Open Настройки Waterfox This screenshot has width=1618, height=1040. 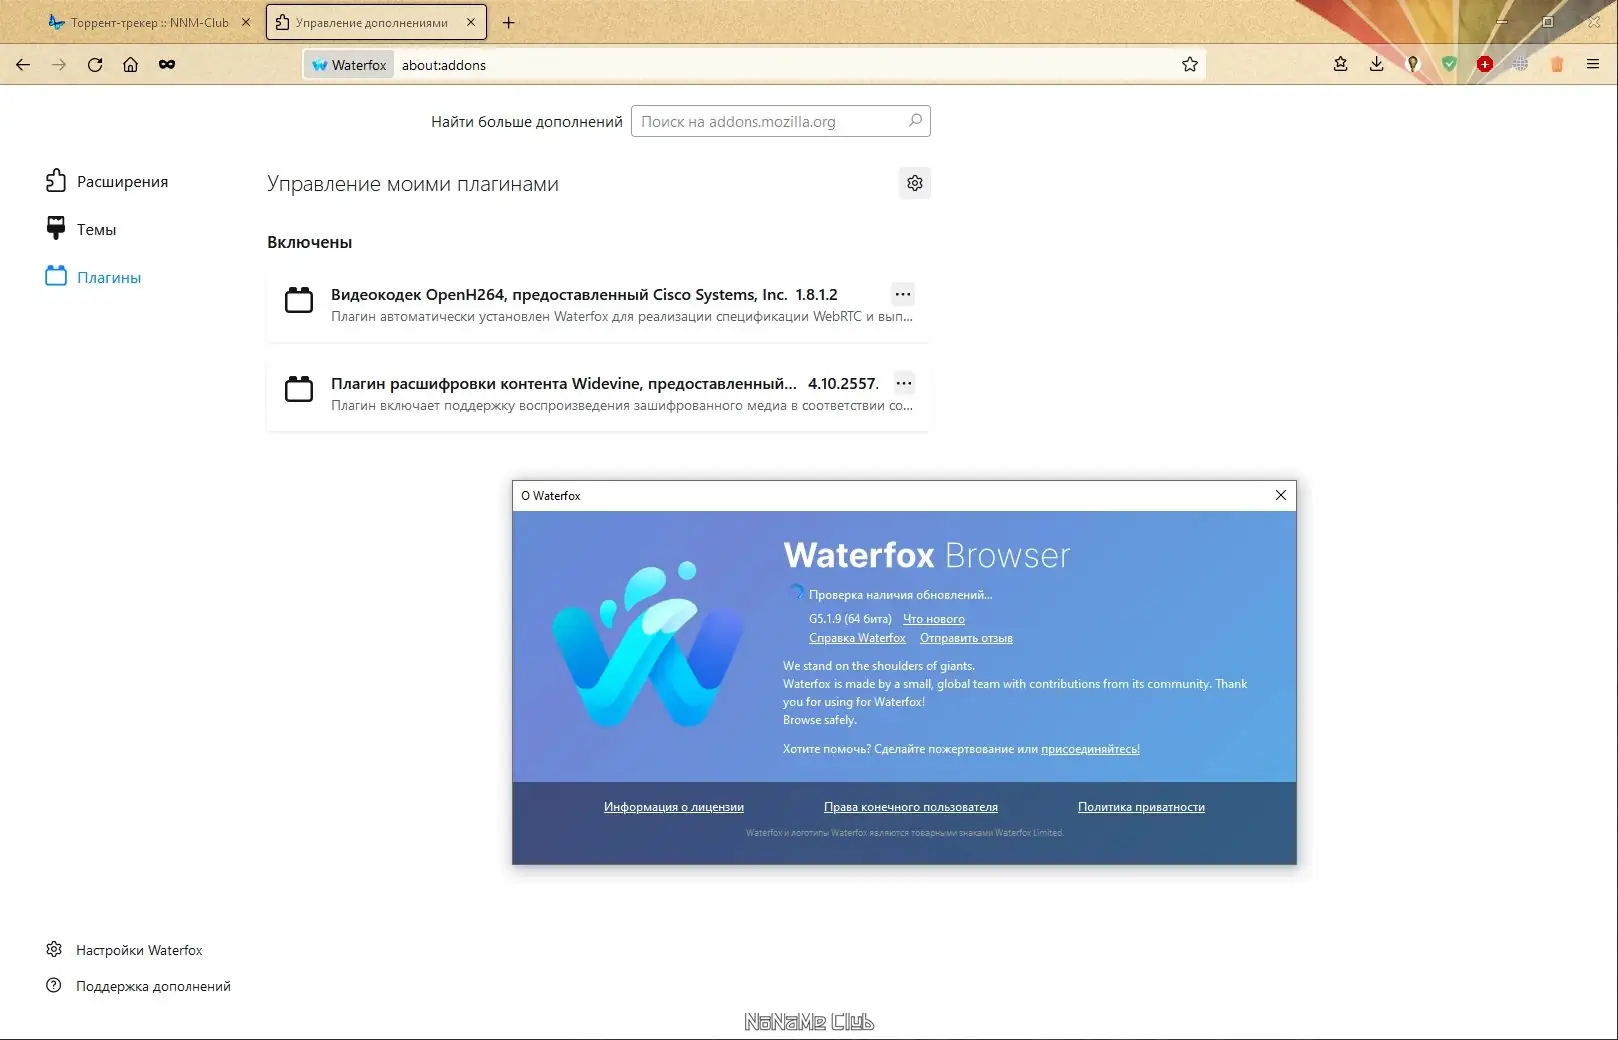pyautogui.click(x=124, y=950)
